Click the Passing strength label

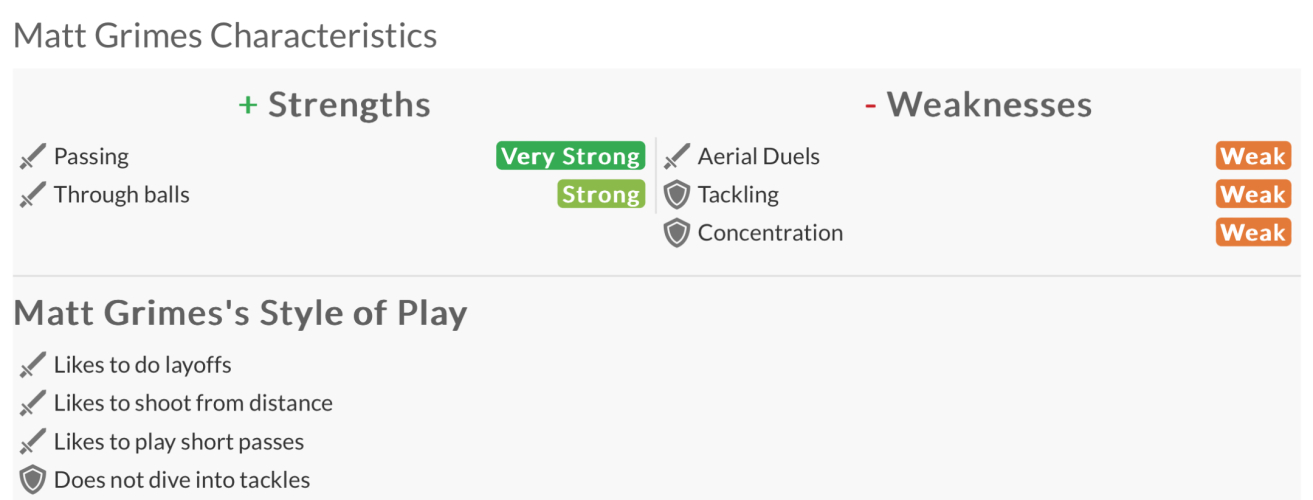tap(91, 157)
